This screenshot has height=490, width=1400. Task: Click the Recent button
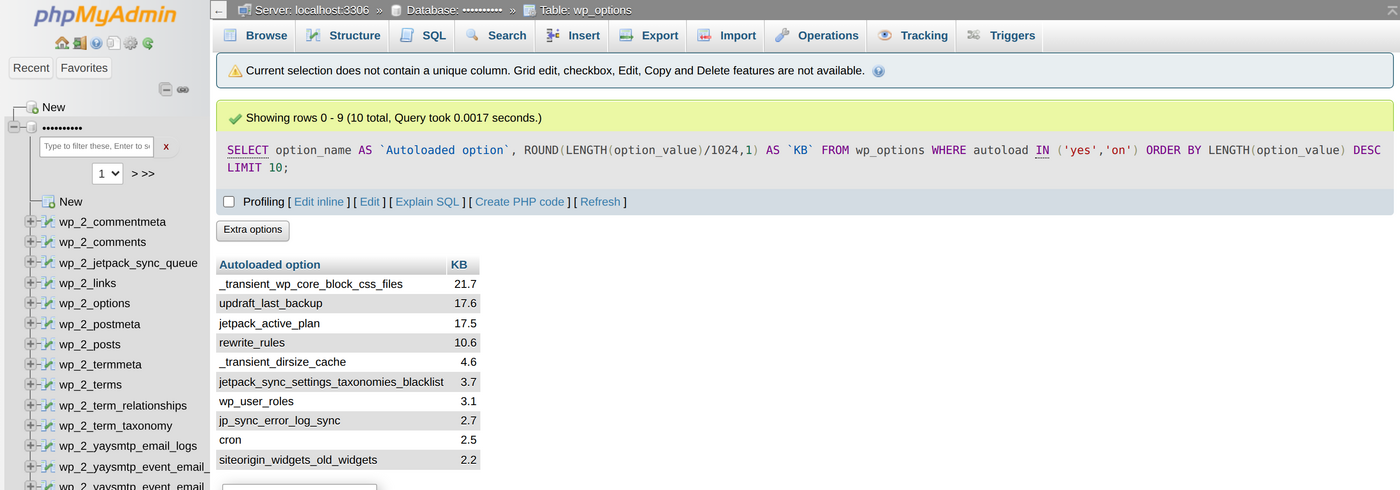(31, 68)
